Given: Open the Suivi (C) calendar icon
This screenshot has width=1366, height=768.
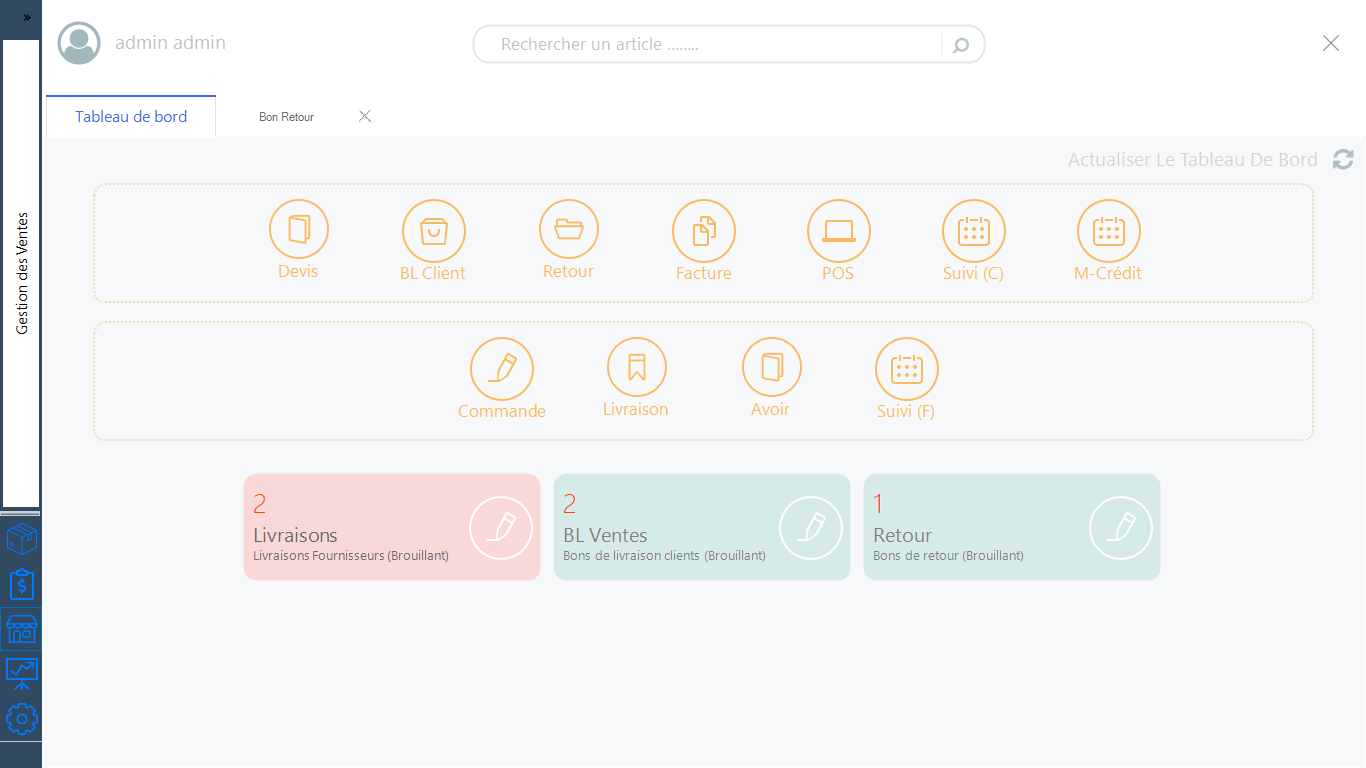Looking at the screenshot, I should (x=973, y=231).
